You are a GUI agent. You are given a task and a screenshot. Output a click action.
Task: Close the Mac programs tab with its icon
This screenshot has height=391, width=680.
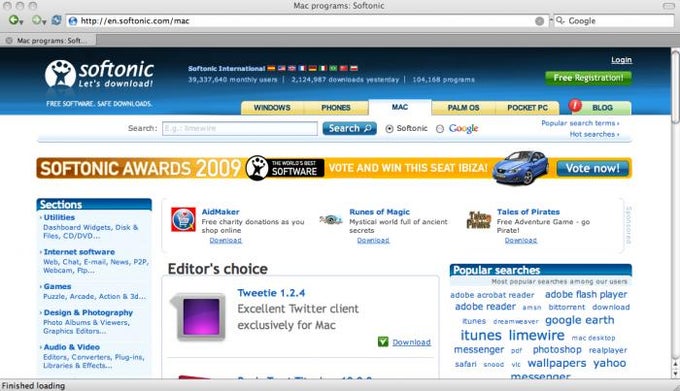(x=9, y=40)
